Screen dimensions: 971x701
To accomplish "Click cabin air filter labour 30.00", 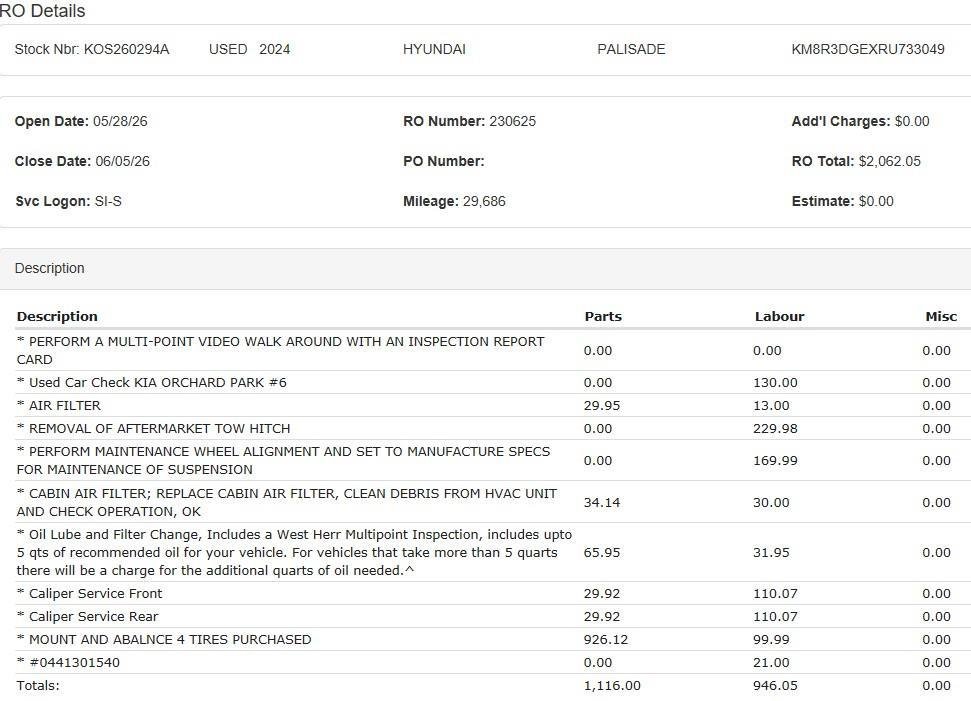I will 771,503.
